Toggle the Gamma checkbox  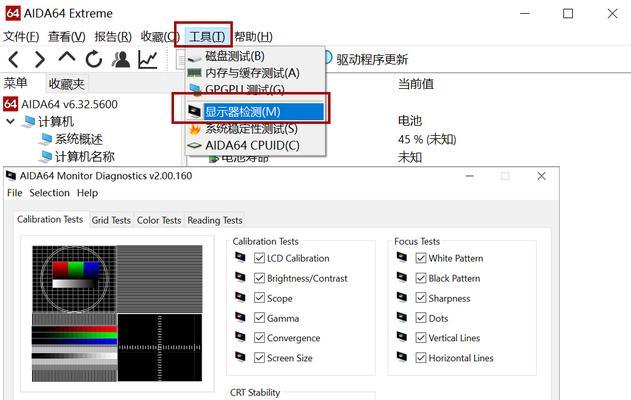pos(259,318)
